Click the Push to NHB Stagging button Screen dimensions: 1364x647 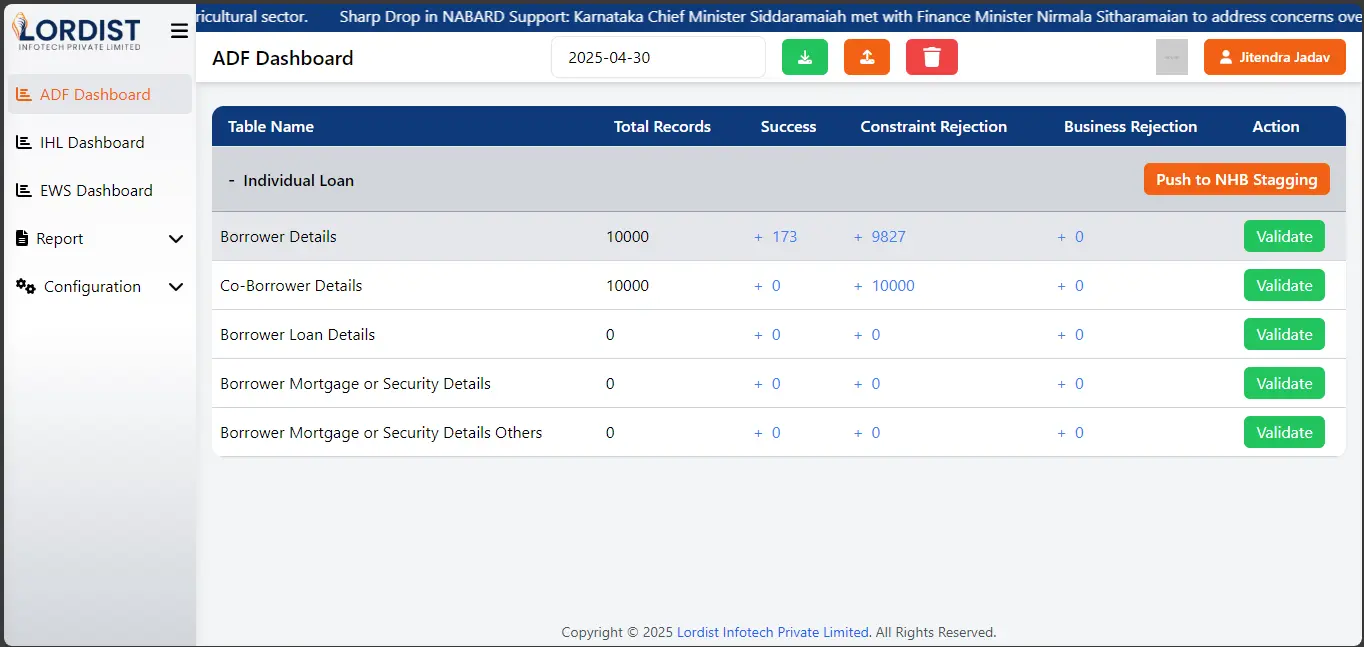pyautogui.click(x=1236, y=179)
